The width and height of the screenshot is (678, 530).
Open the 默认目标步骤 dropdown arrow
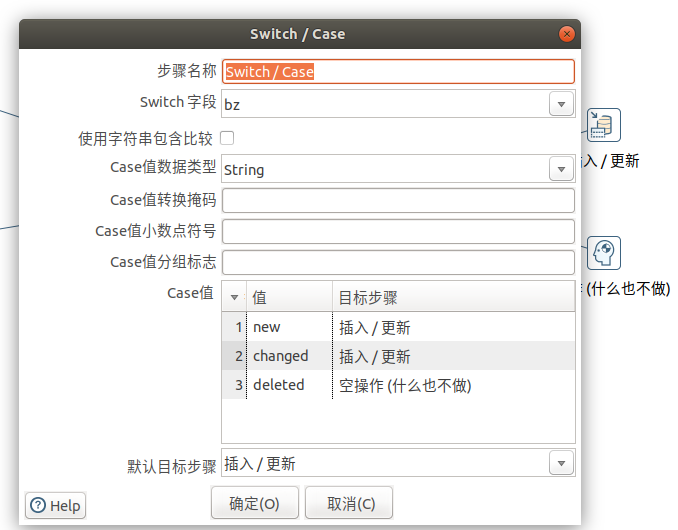pyautogui.click(x=561, y=463)
